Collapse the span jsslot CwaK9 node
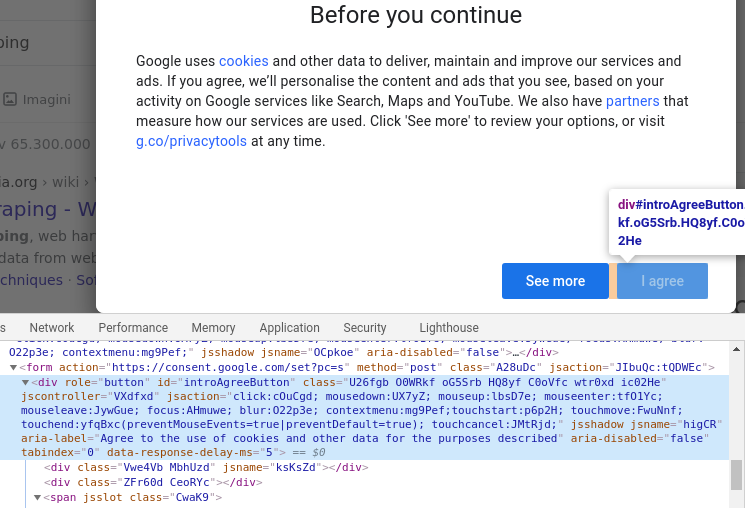The height and width of the screenshot is (508, 745). coord(37,498)
